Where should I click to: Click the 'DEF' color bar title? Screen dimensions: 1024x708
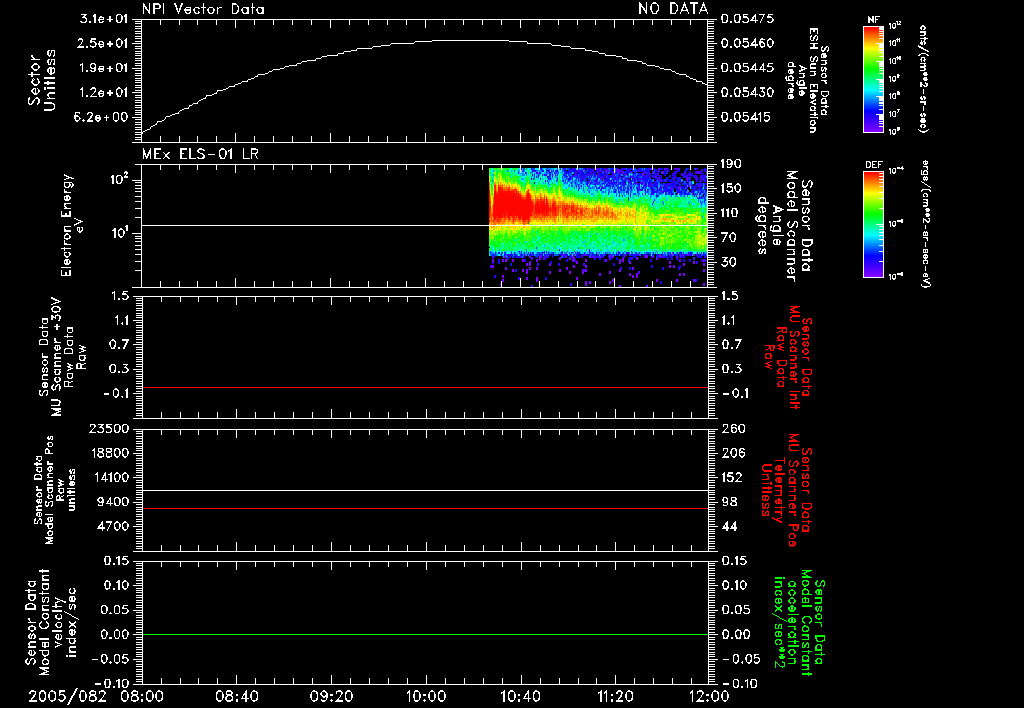[x=874, y=165]
